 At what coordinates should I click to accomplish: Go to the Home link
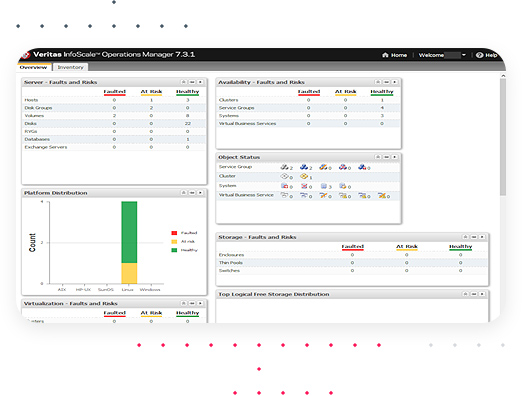click(399, 55)
